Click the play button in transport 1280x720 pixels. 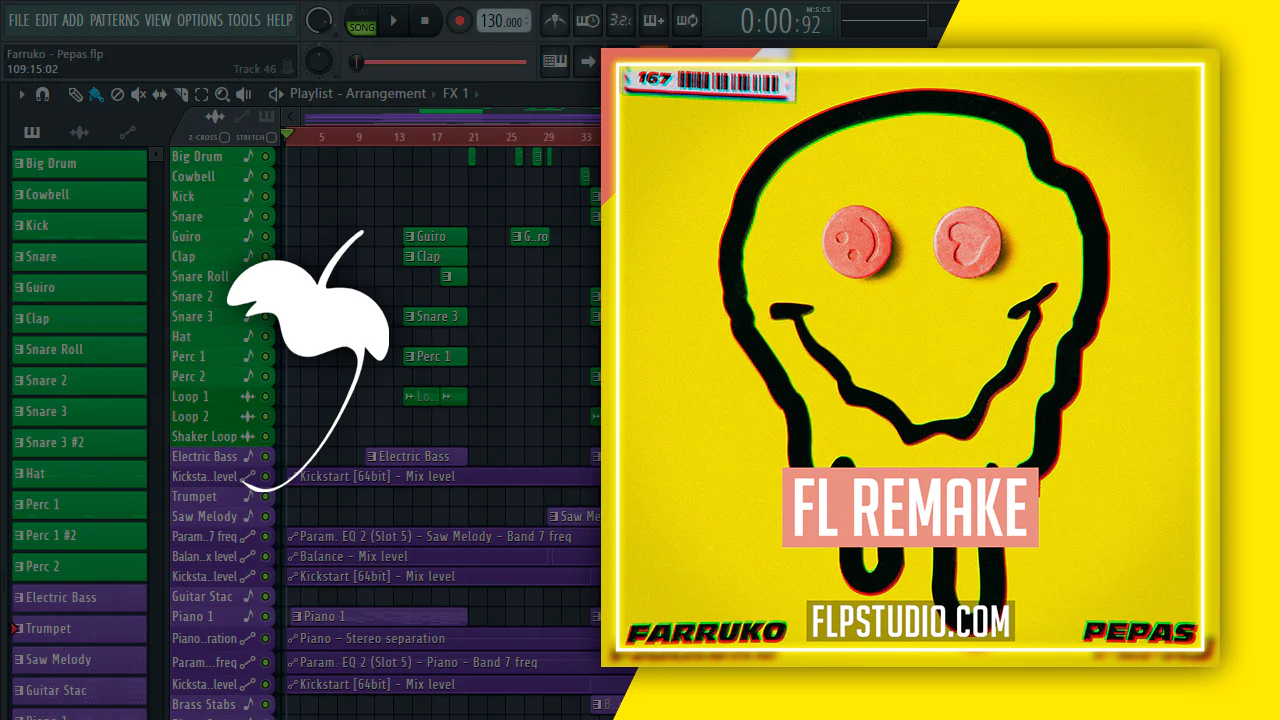393,20
